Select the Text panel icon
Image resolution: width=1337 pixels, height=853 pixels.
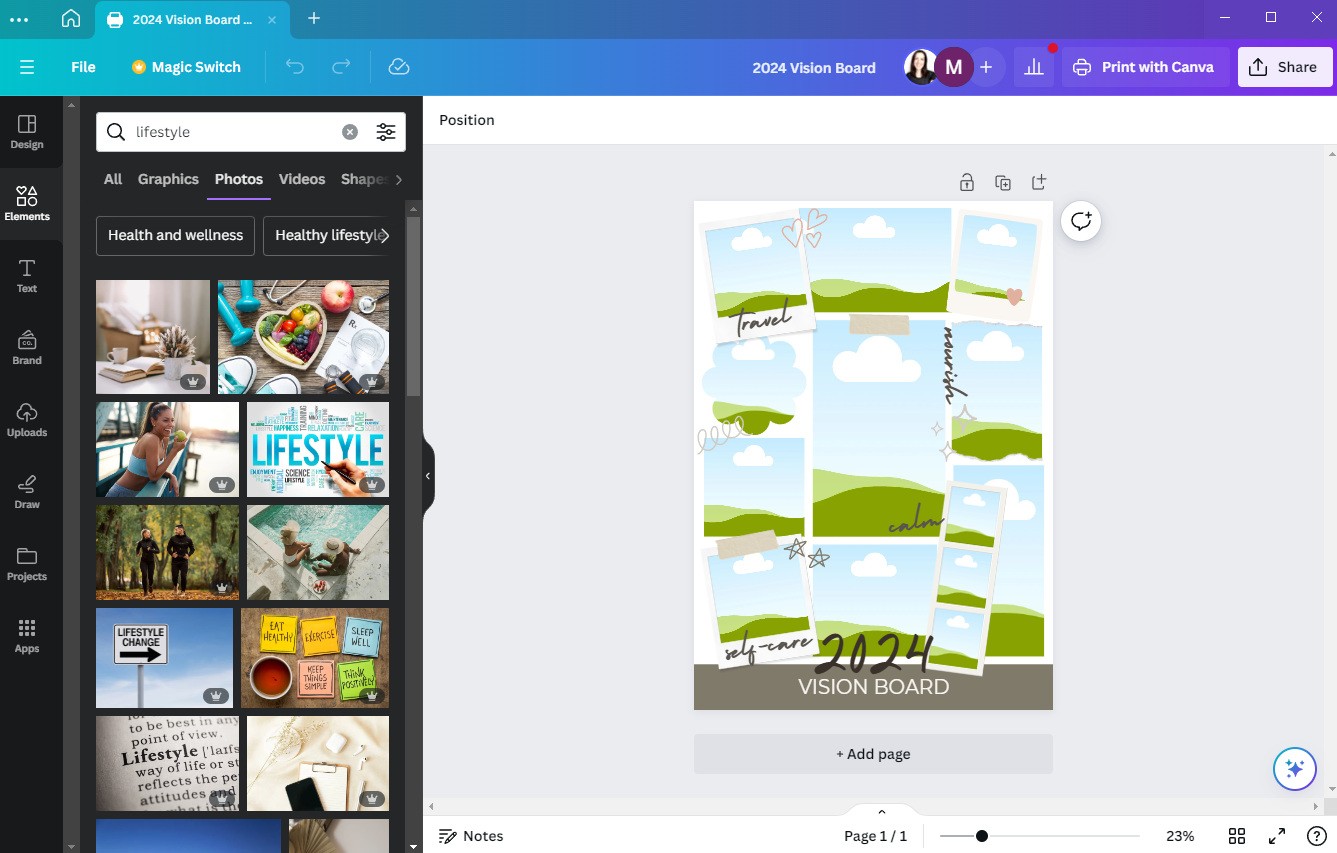click(x=27, y=274)
